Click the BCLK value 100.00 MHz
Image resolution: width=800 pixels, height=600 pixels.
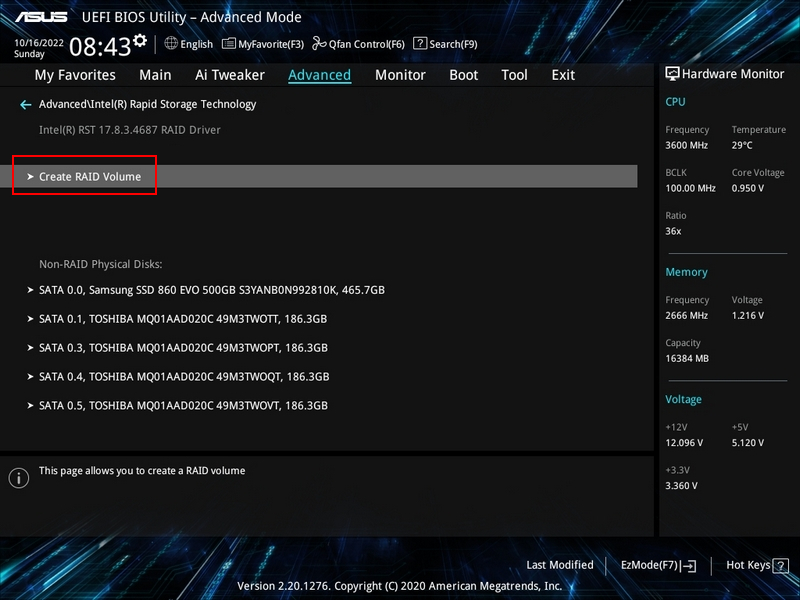click(x=690, y=188)
